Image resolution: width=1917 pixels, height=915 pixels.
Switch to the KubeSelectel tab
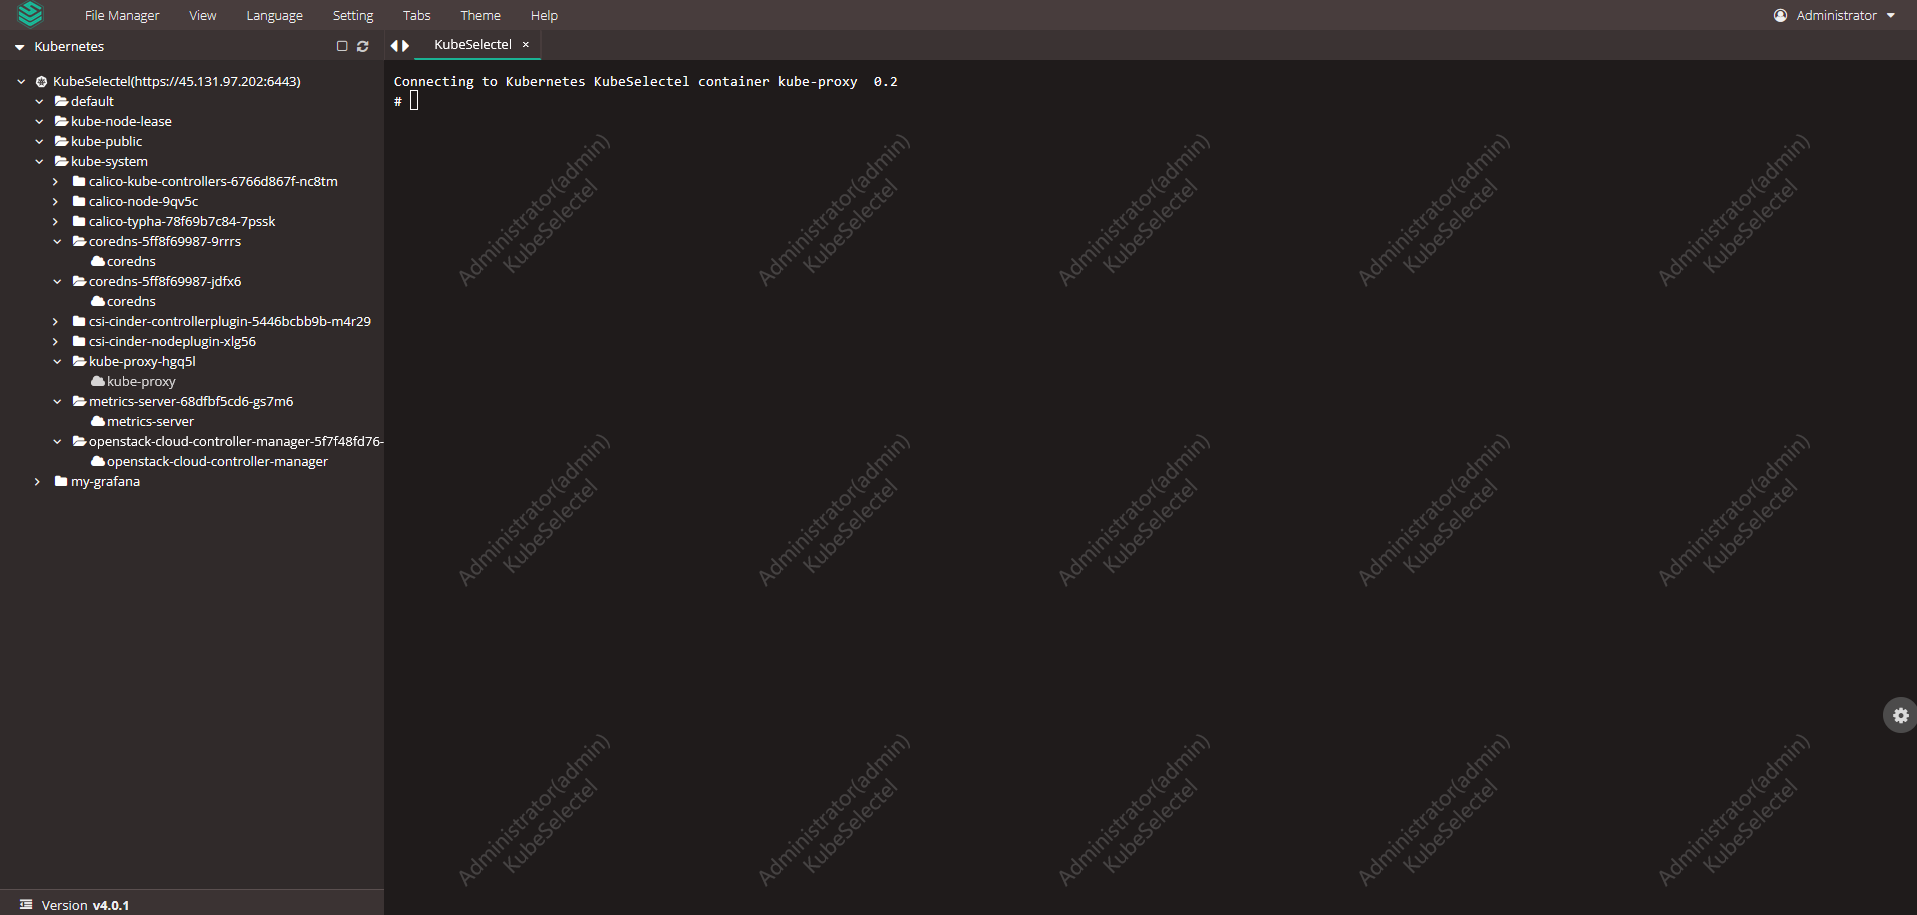473,44
